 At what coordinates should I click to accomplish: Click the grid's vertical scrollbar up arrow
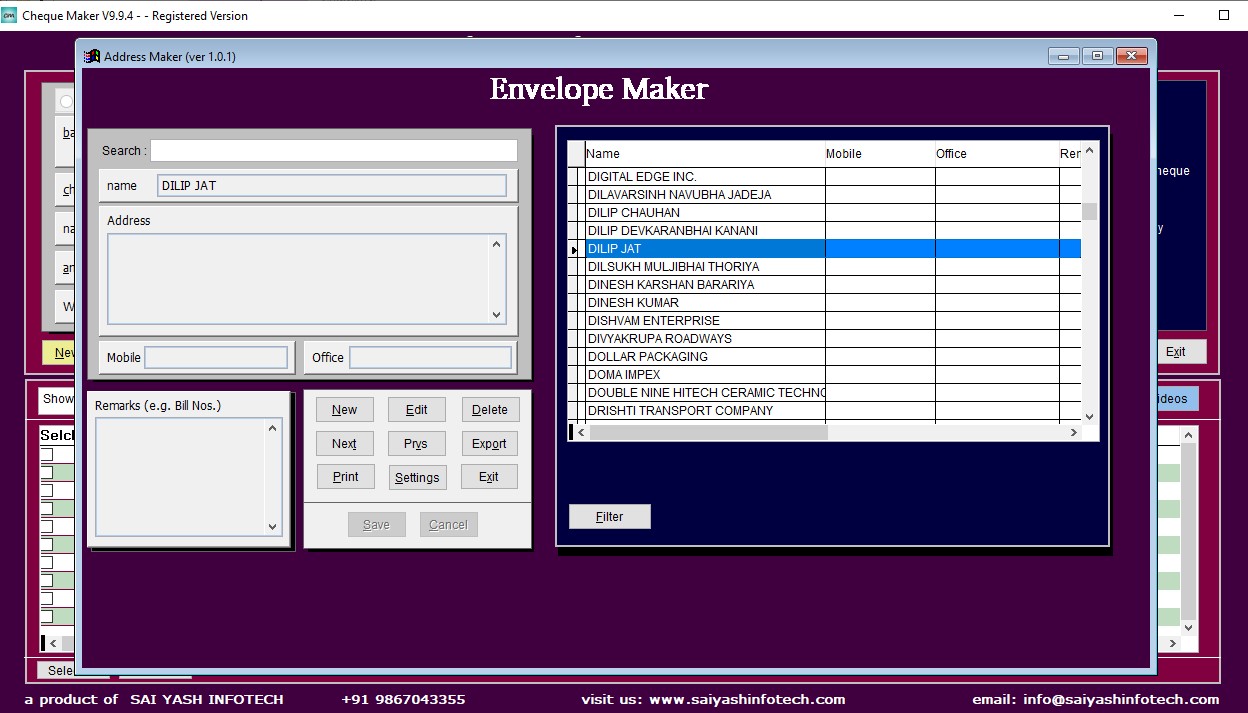(1090, 150)
